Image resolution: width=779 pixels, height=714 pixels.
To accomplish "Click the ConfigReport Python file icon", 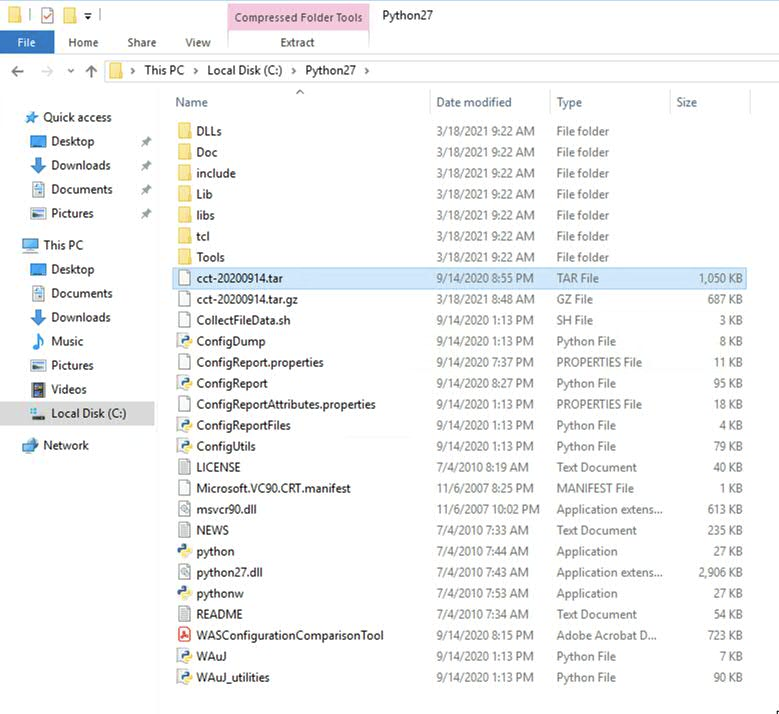I will click(x=184, y=383).
